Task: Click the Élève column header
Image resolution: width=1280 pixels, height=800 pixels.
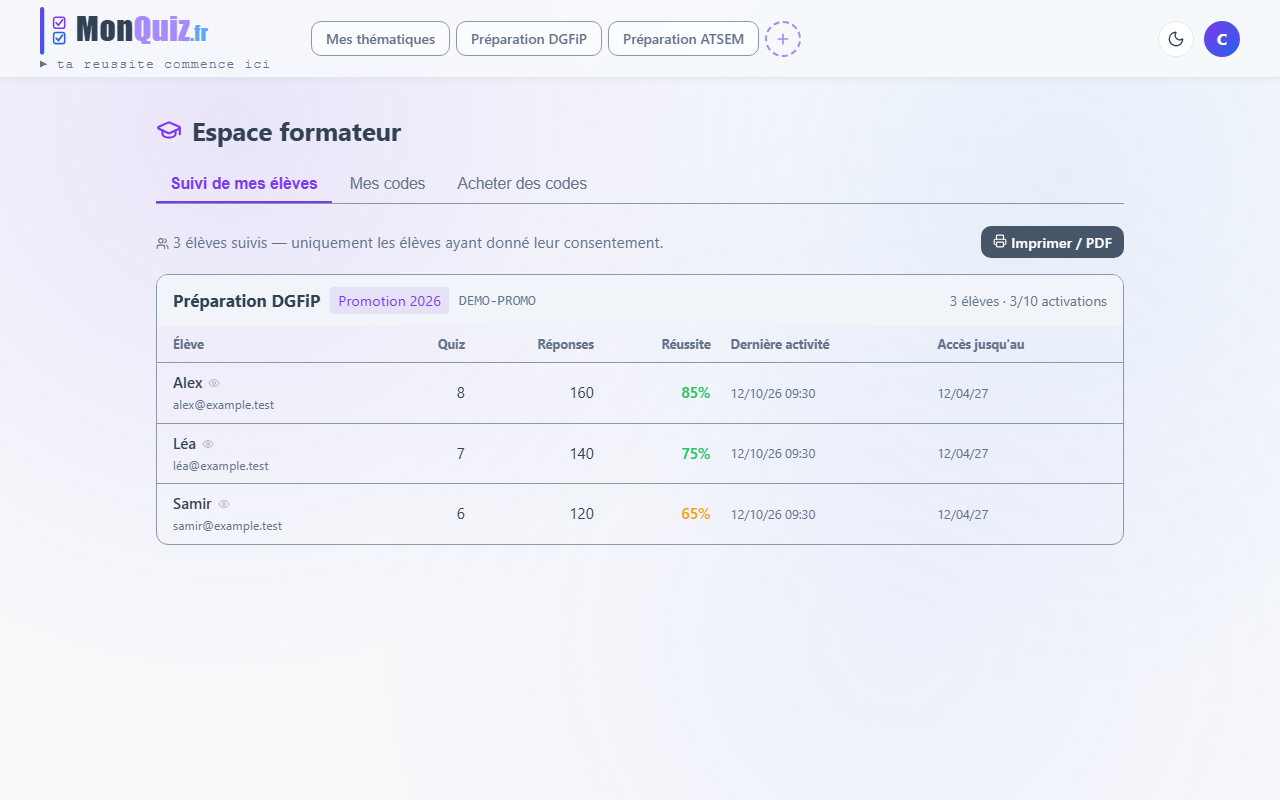Action: 188,344
